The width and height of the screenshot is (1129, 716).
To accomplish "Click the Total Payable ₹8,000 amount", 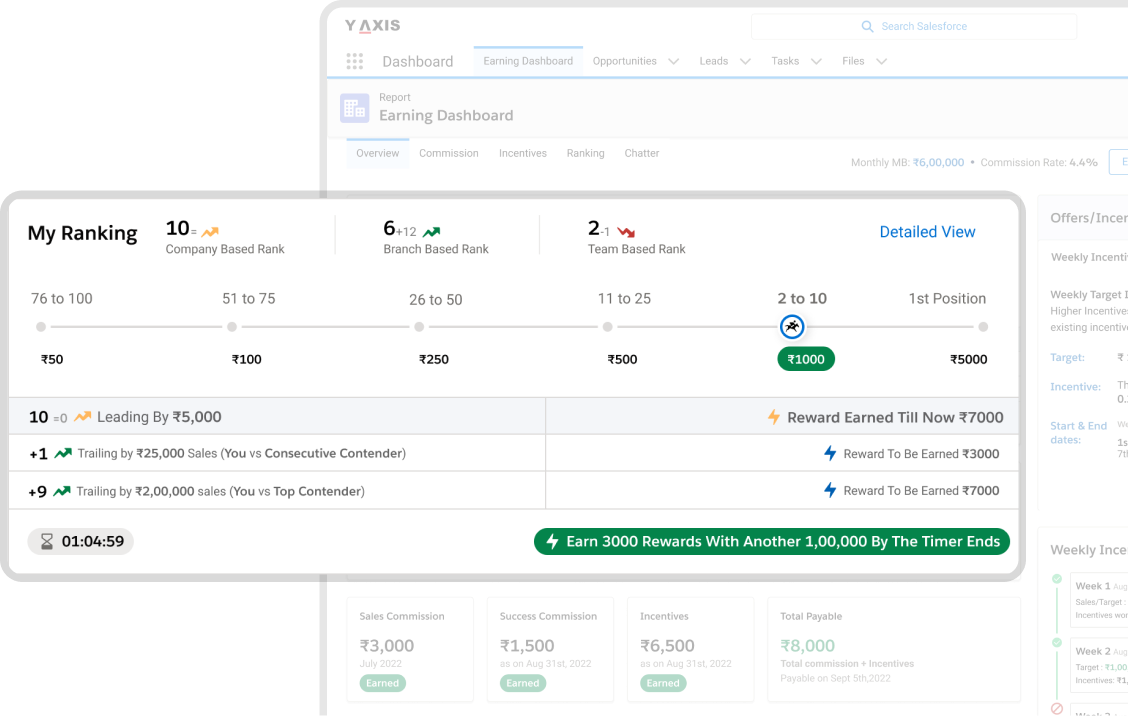I will click(x=807, y=645).
